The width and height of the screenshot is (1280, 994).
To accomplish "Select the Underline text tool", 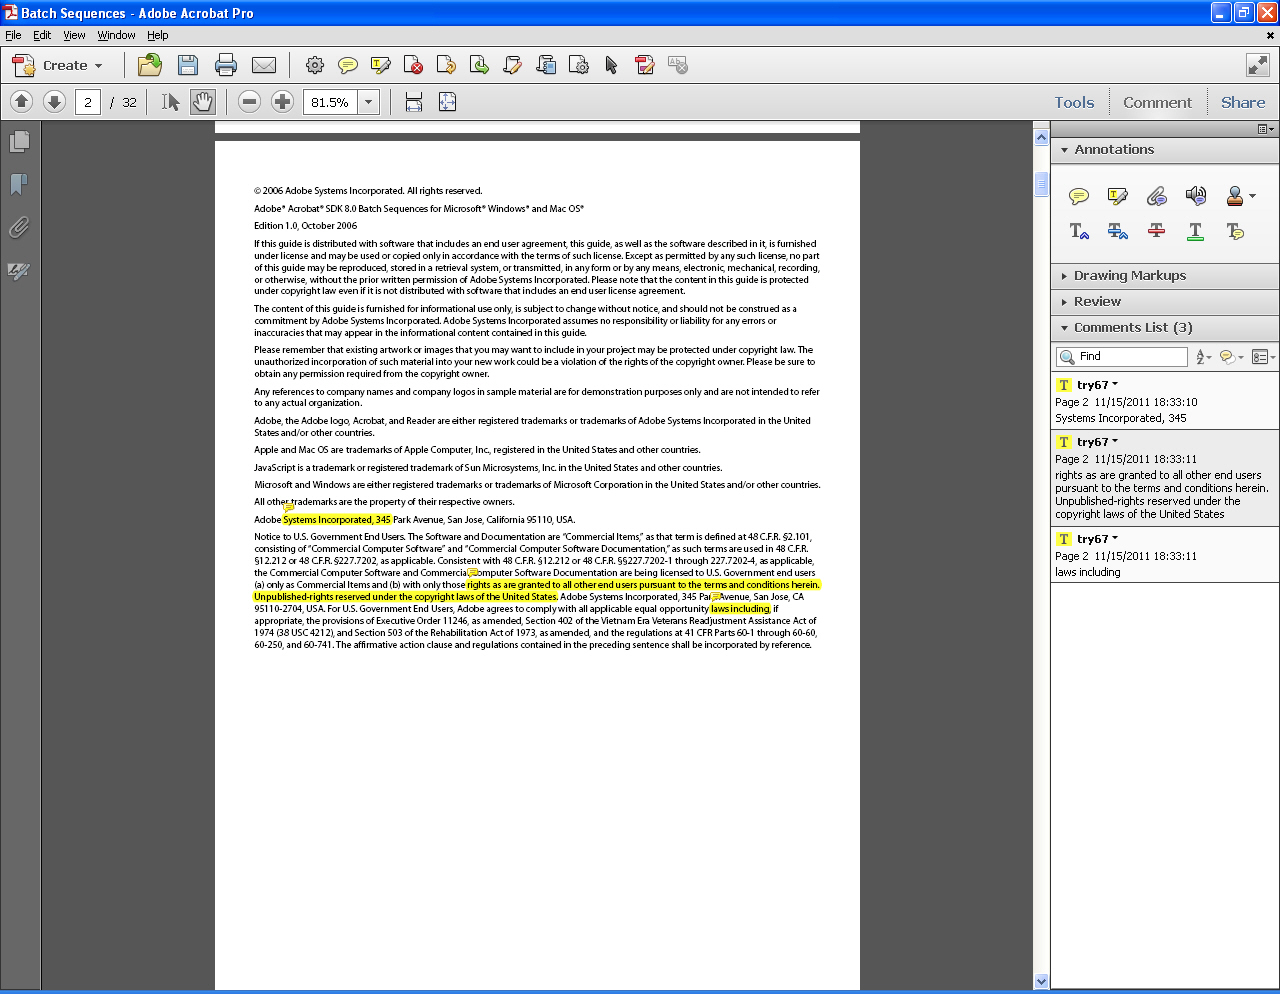I will click(x=1195, y=232).
